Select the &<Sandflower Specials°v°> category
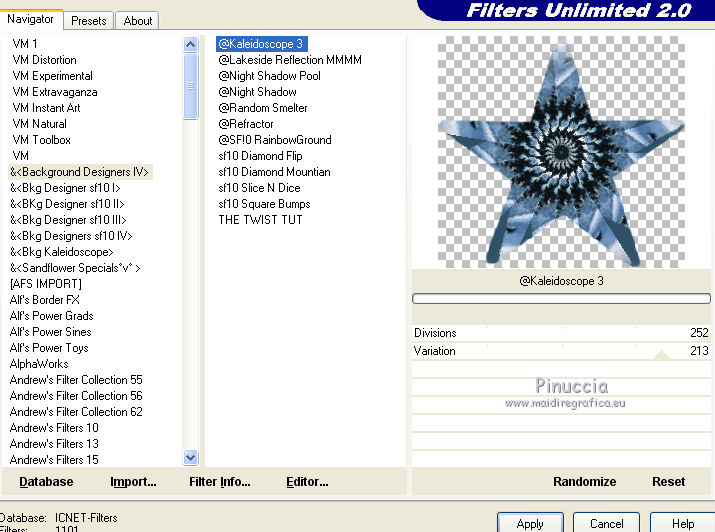 click(75, 268)
